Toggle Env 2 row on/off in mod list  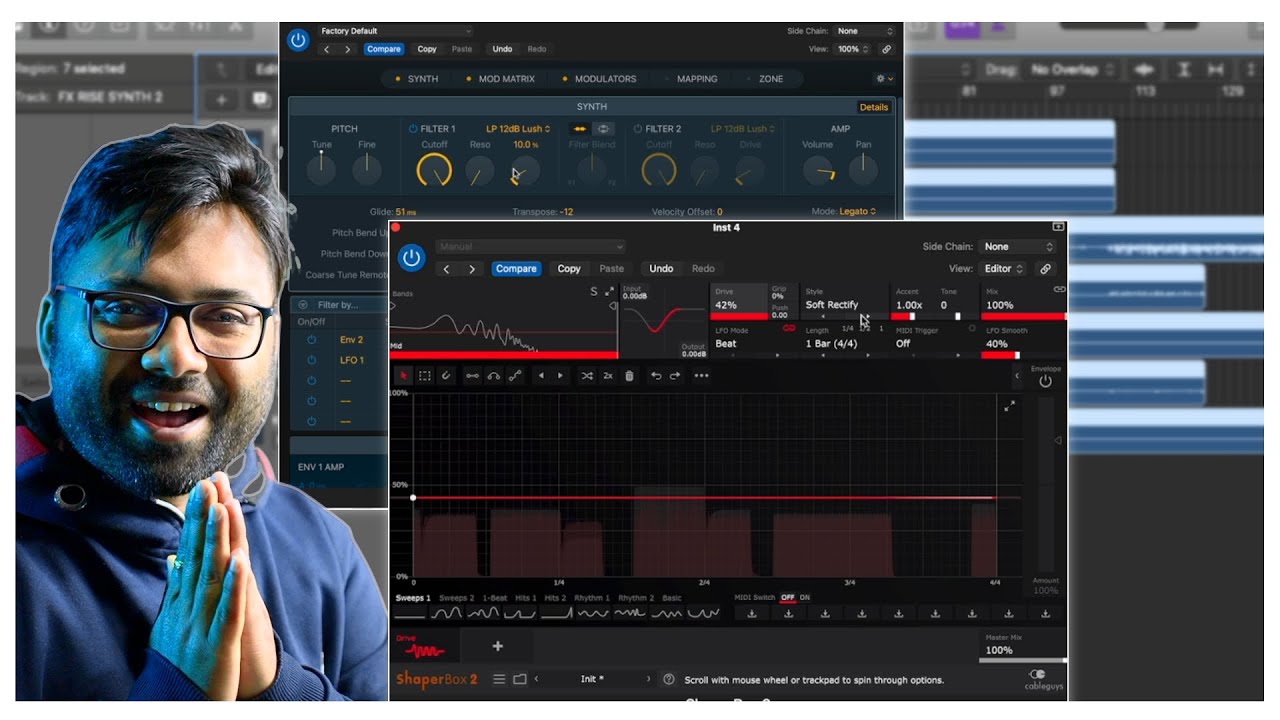point(311,340)
